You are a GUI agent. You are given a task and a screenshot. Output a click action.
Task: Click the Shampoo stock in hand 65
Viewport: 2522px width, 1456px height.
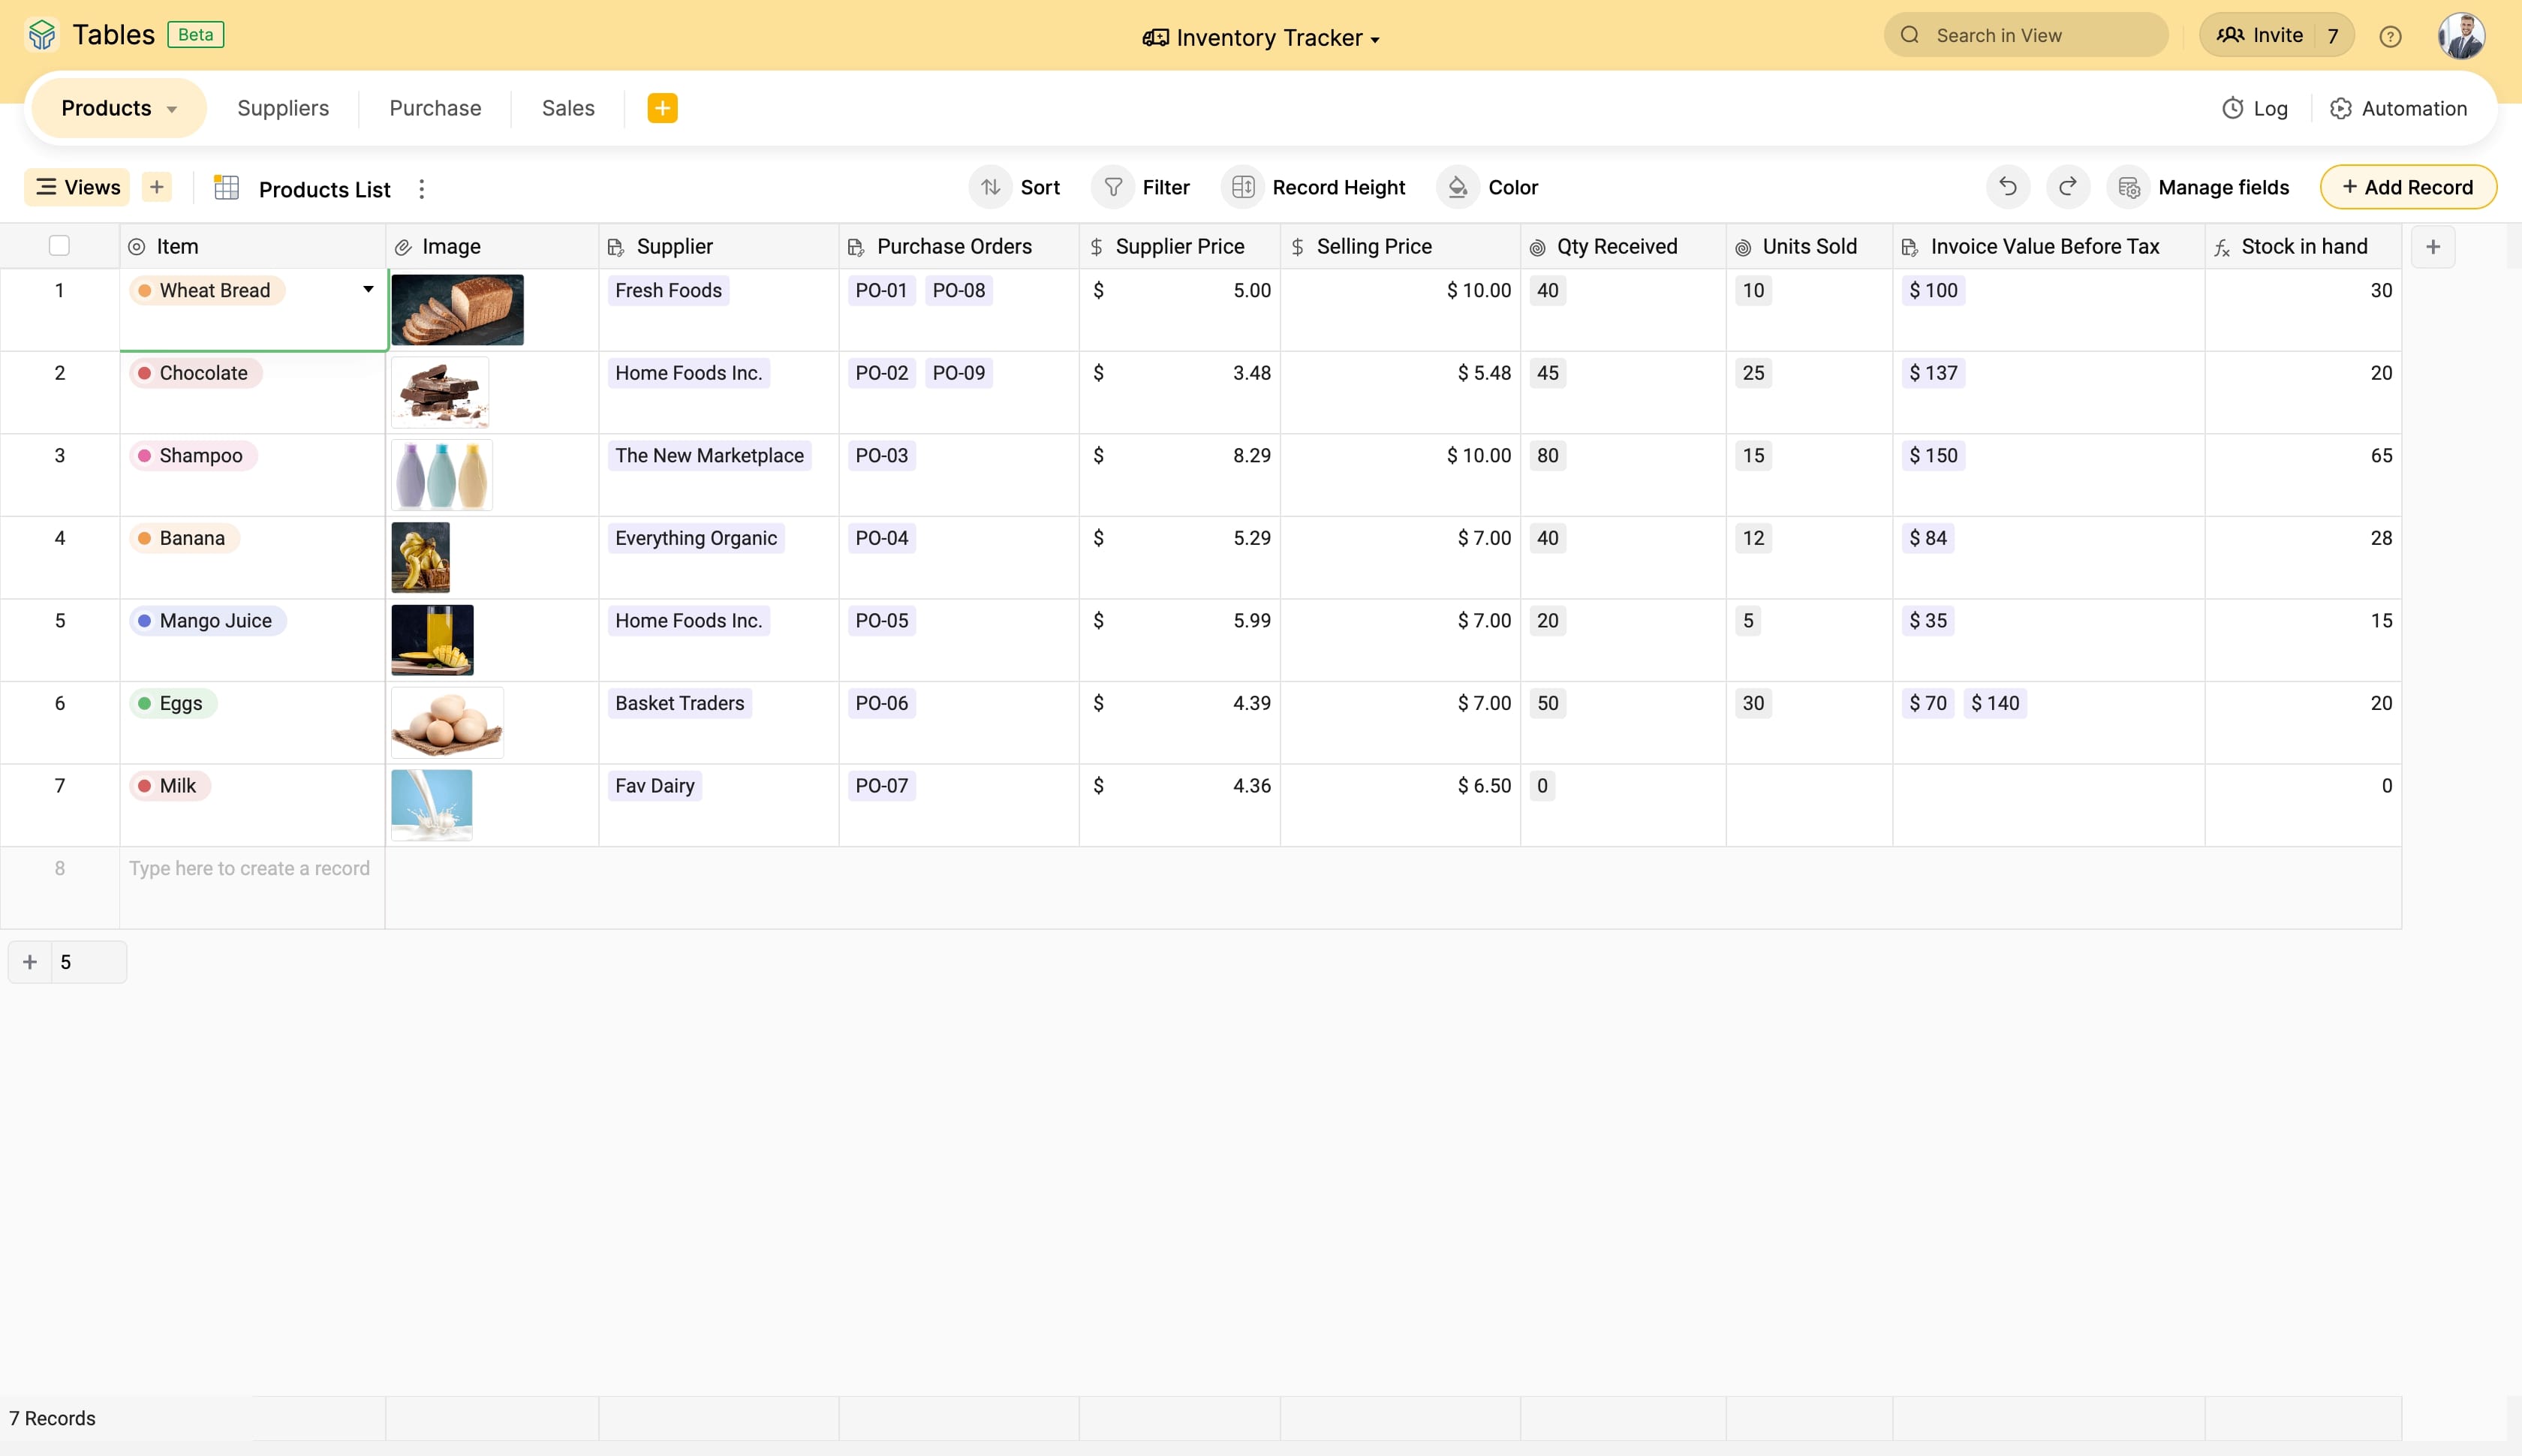(2381, 455)
